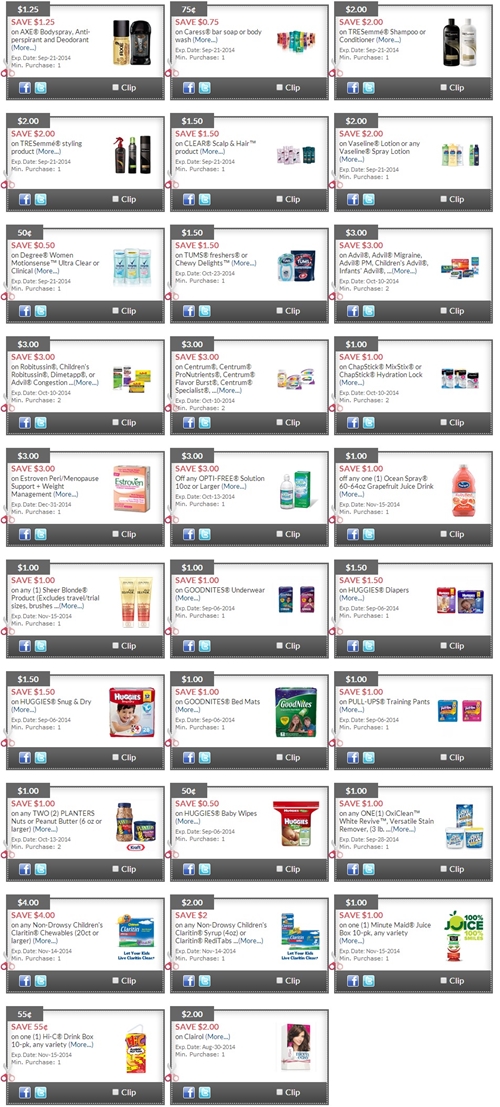This screenshot has width=500, height=1107.
Task: Check the Clip box for TRESemmé Shampoo coupon
Action: click(444, 88)
